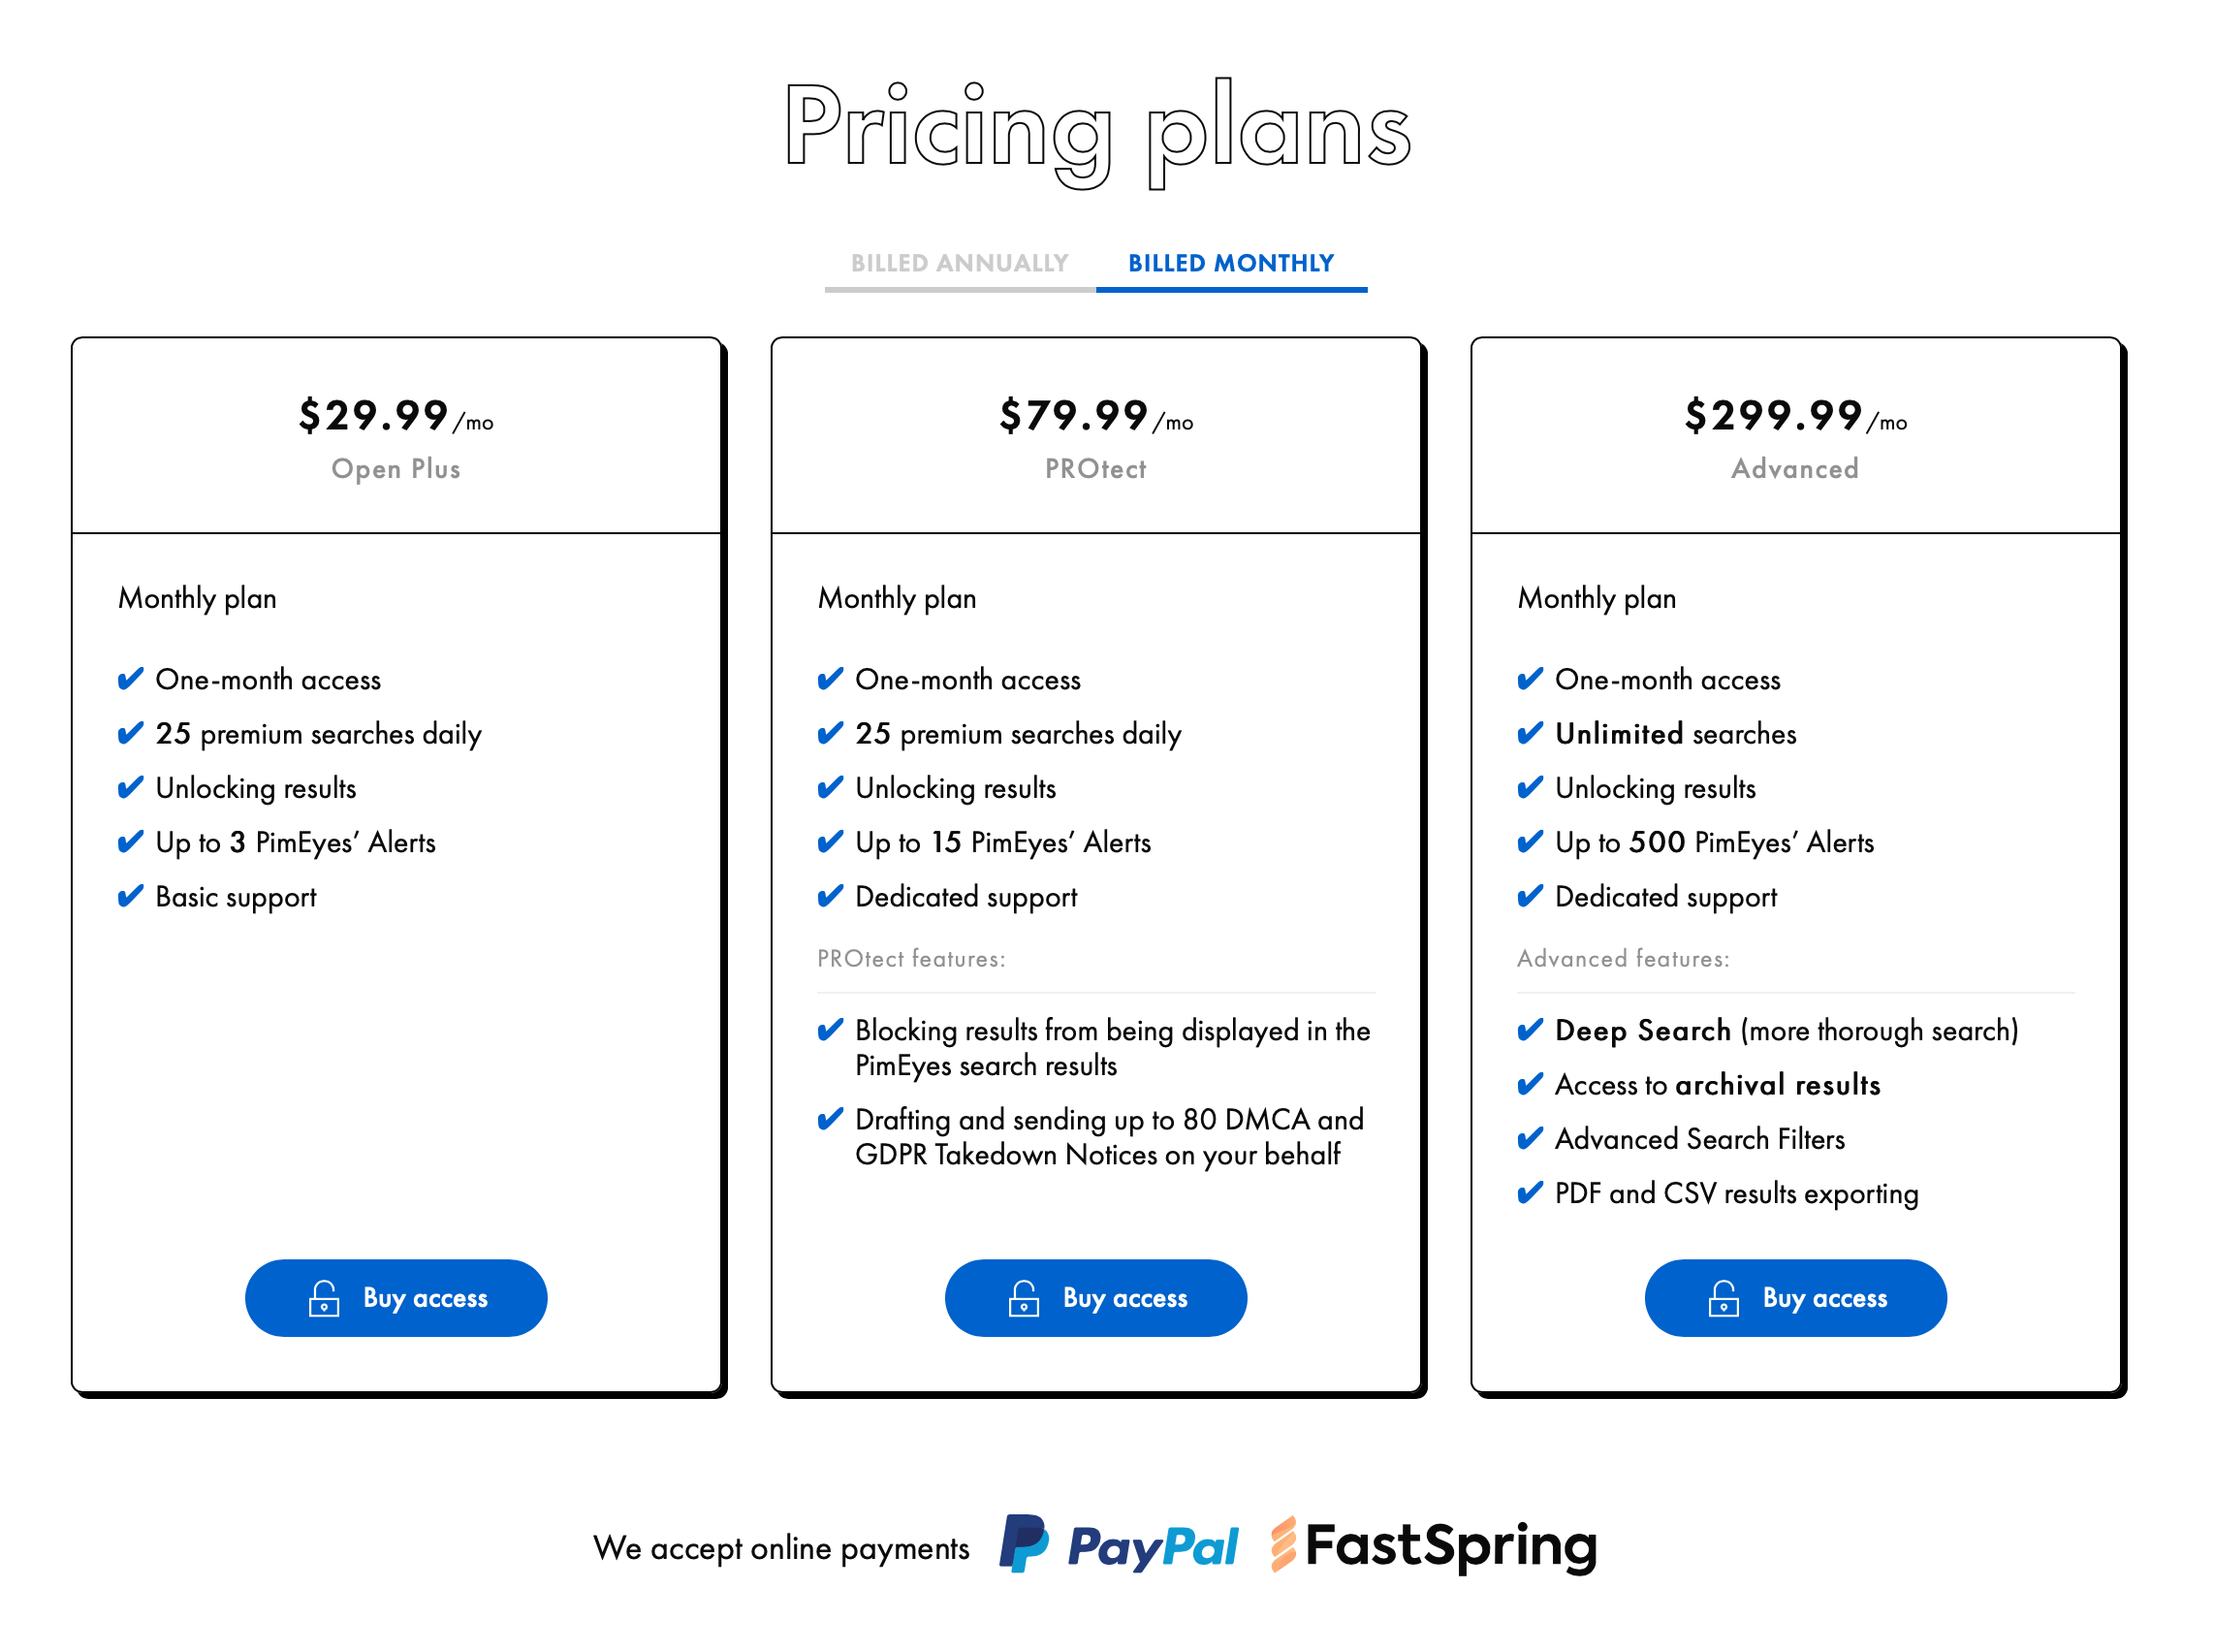
Task: Click the Pricing plans heading
Action: click(1097, 132)
